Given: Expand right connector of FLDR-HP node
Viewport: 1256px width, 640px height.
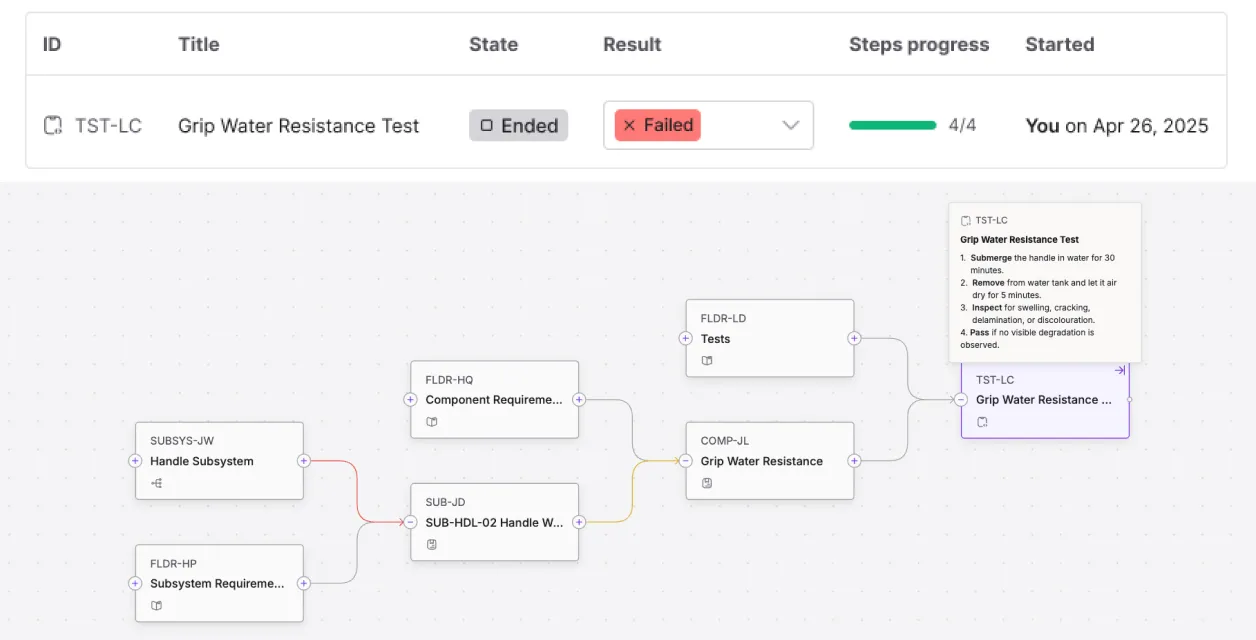Looking at the screenshot, I should tap(303, 583).
